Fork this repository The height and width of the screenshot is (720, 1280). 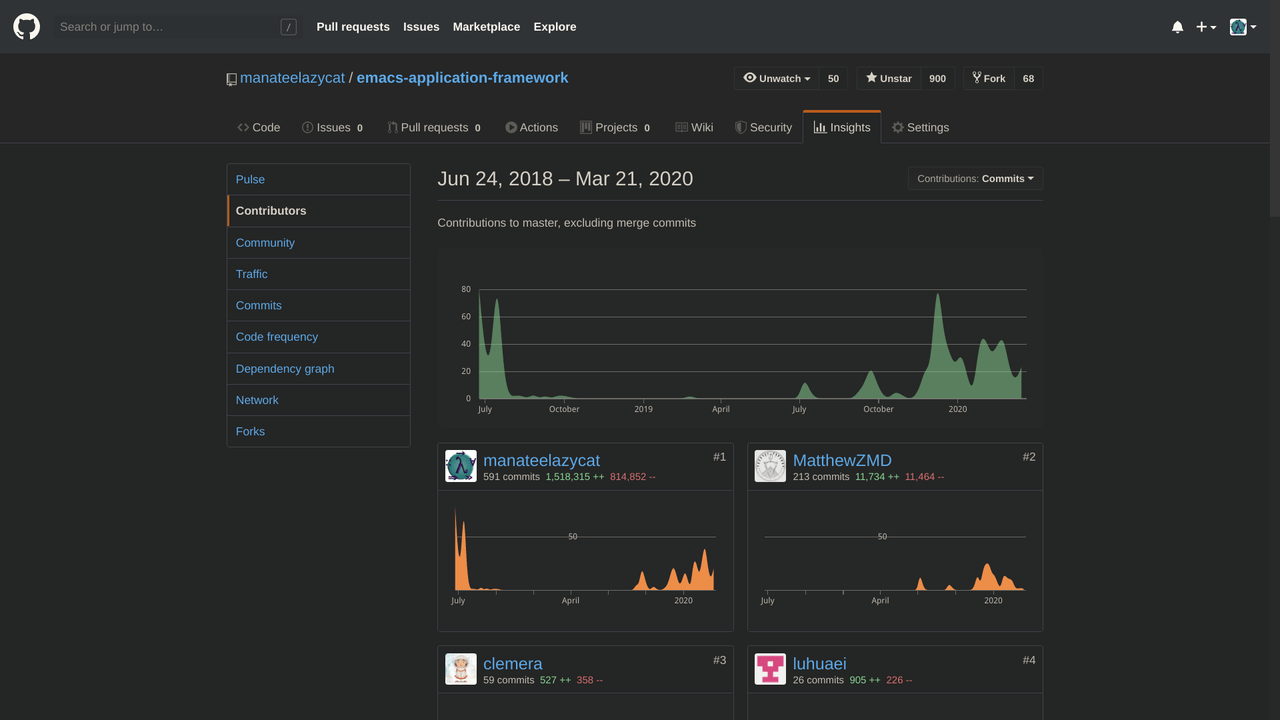[988, 78]
